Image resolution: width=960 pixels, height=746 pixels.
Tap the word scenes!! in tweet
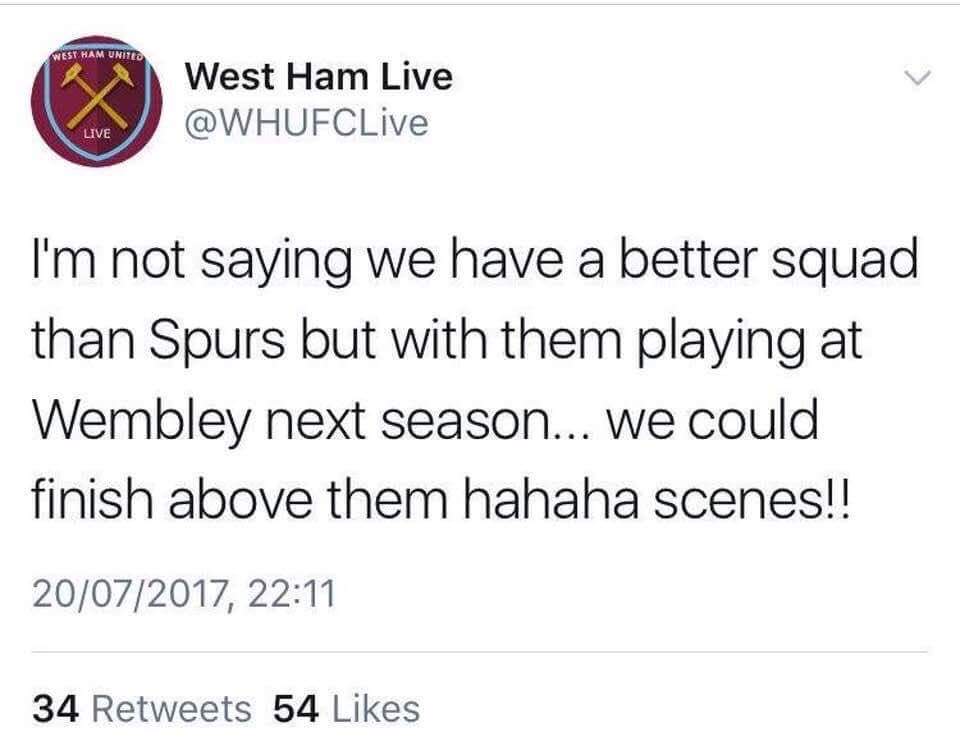point(753,501)
